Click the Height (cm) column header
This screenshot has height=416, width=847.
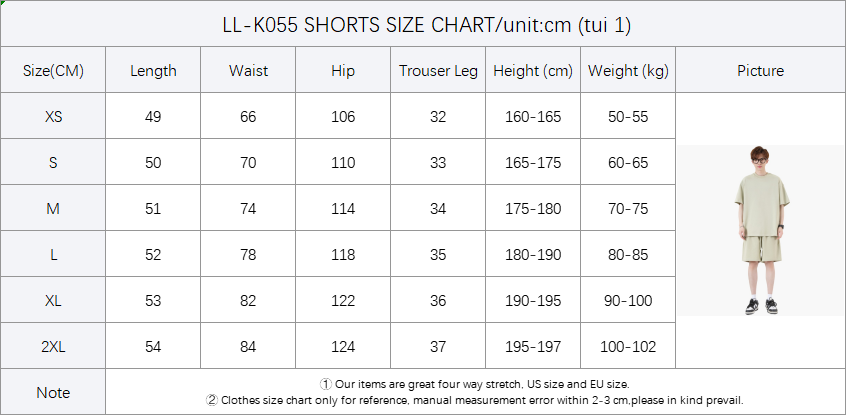pyautogui.click(x=533, y=71)
